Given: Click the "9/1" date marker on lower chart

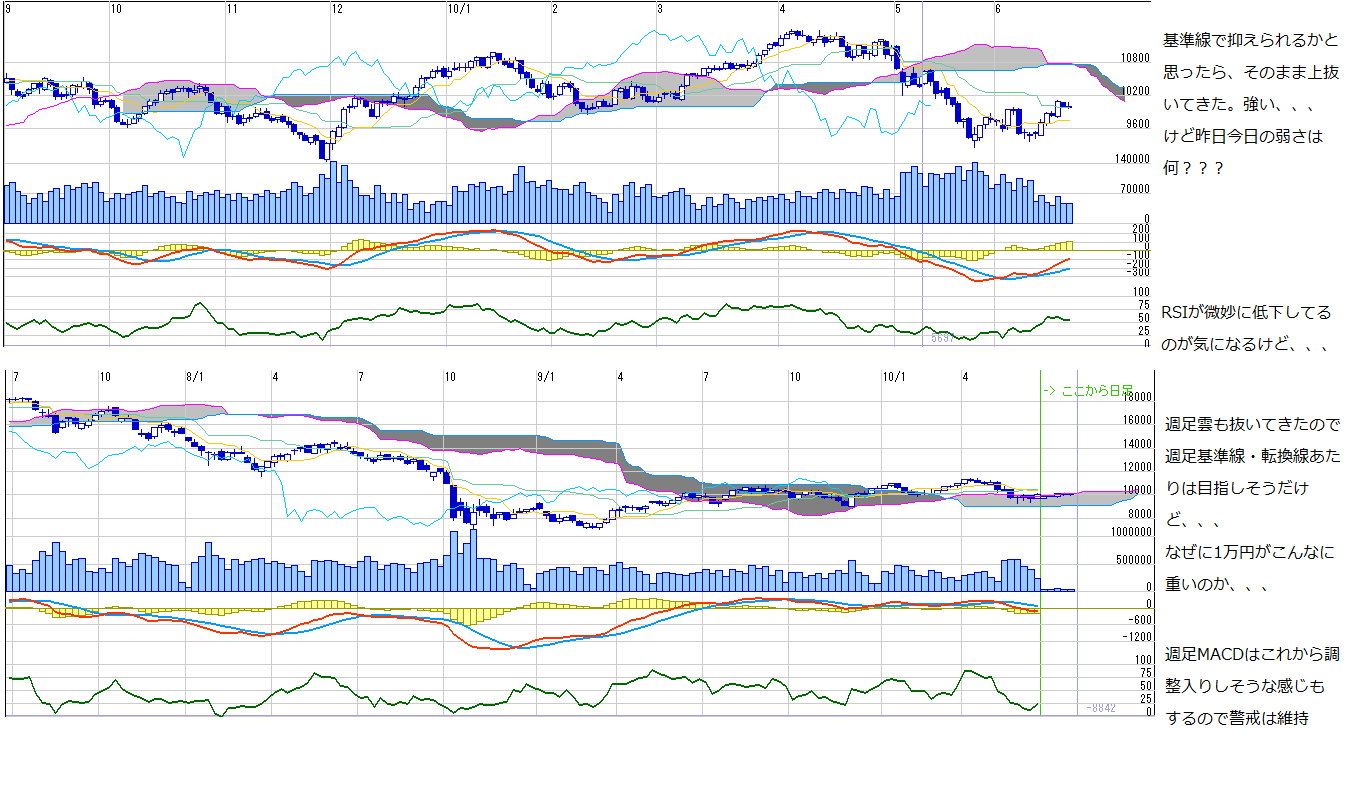Looking at the screenshot, I should click(x=546, y=377).
